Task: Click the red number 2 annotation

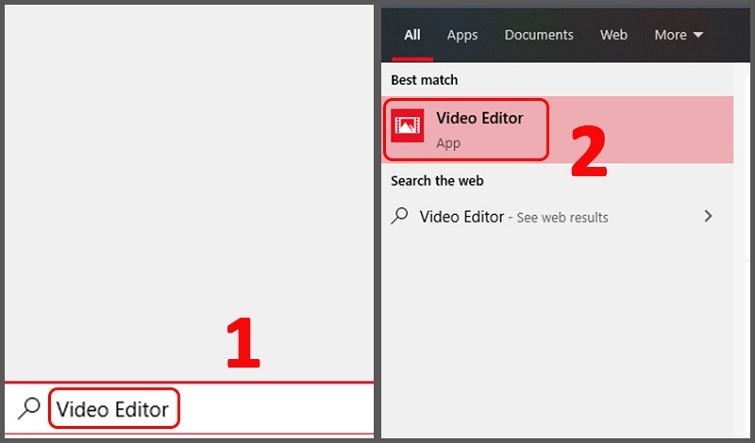Action: pyautogui.click(x=588, y=153)
